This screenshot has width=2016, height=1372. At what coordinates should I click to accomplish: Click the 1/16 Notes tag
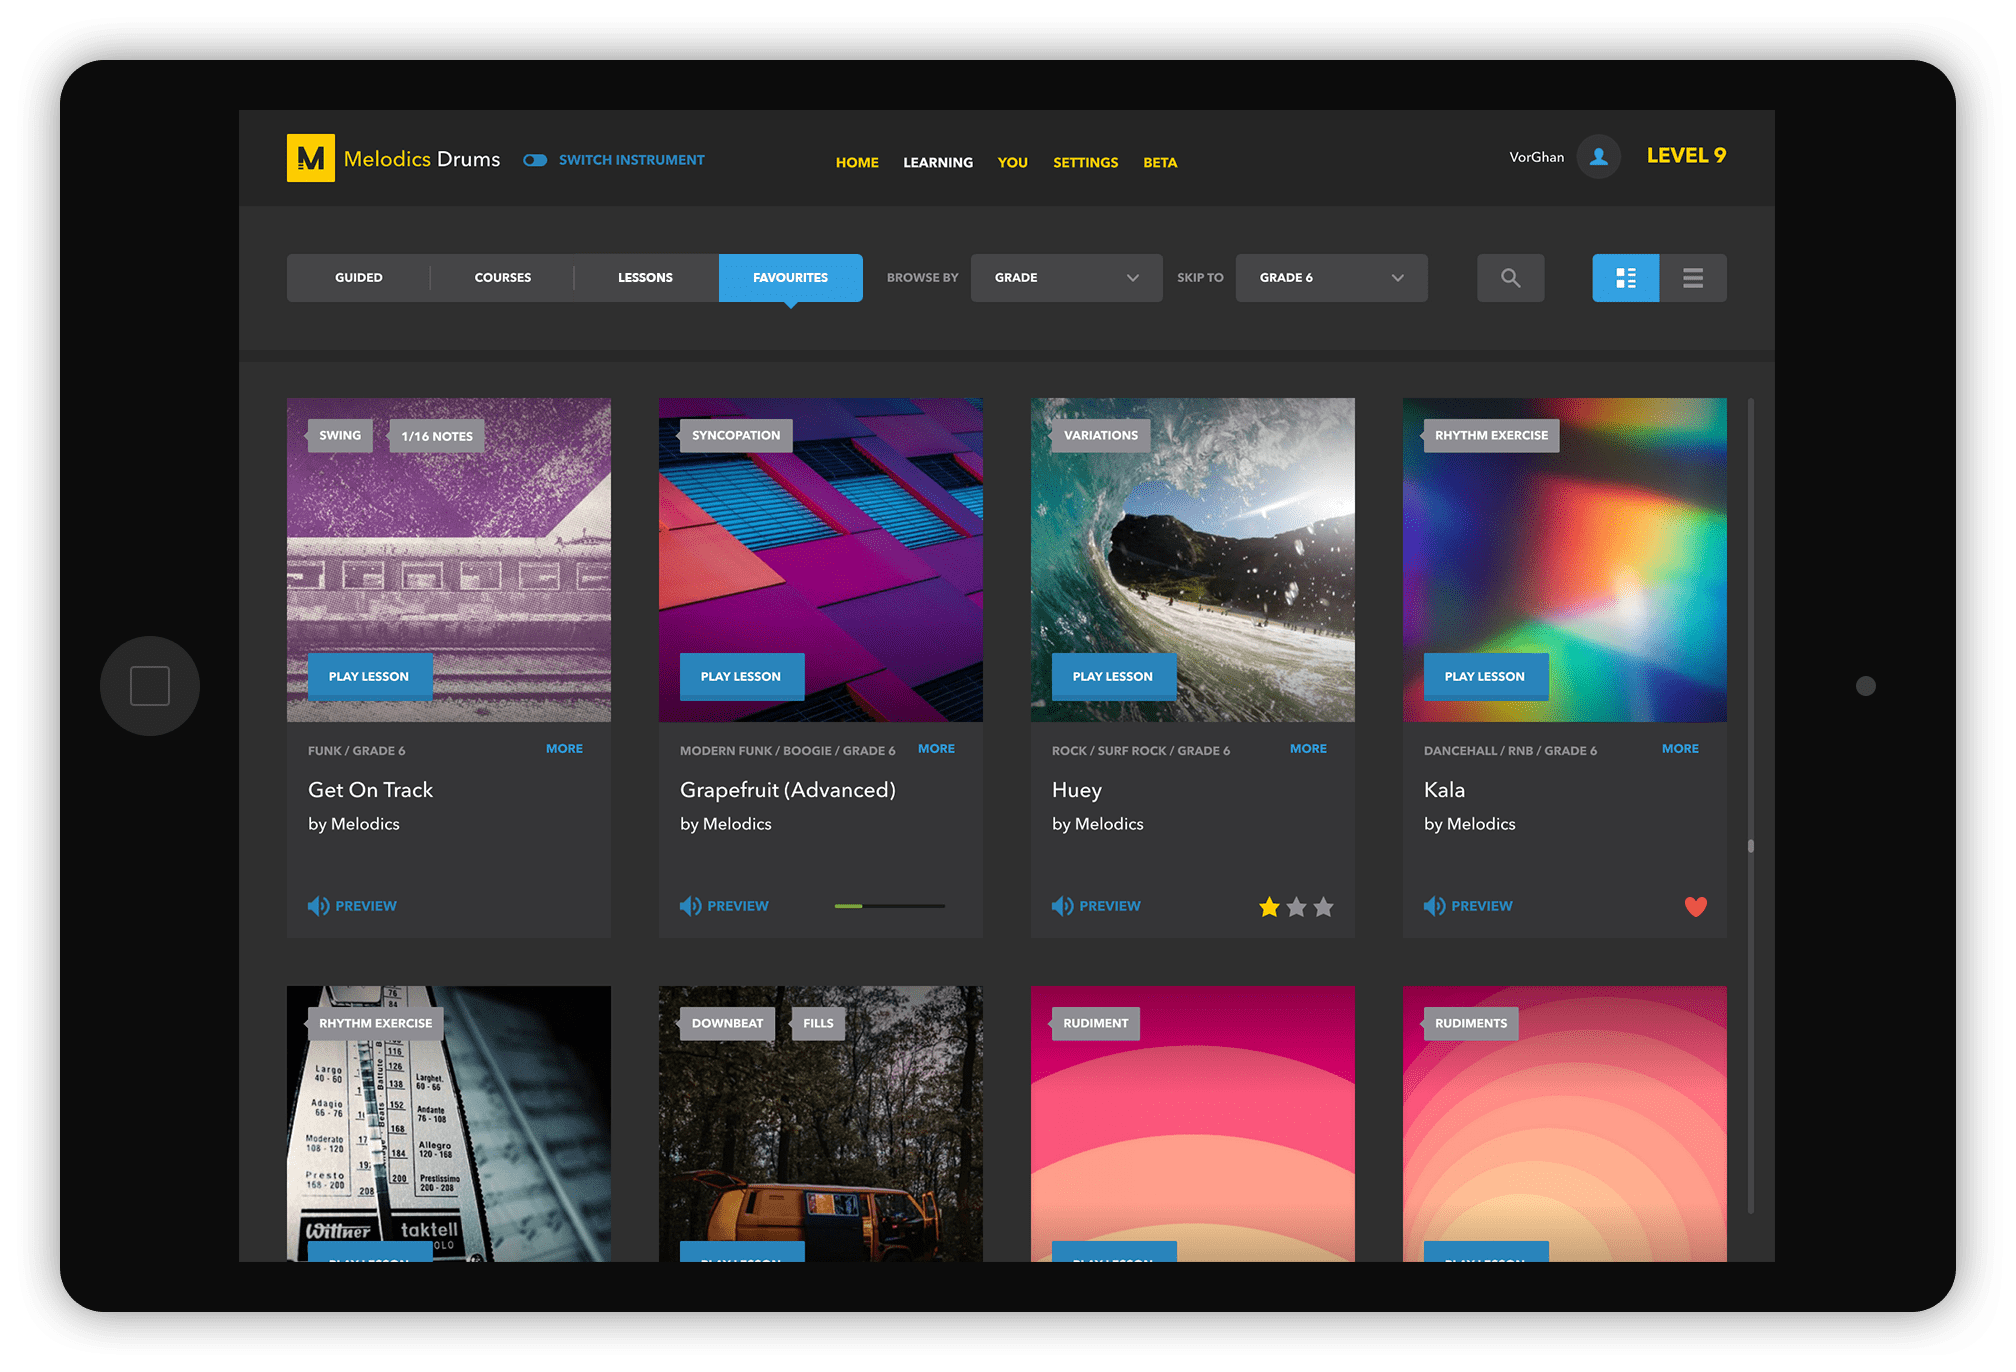tap(436, 436)
